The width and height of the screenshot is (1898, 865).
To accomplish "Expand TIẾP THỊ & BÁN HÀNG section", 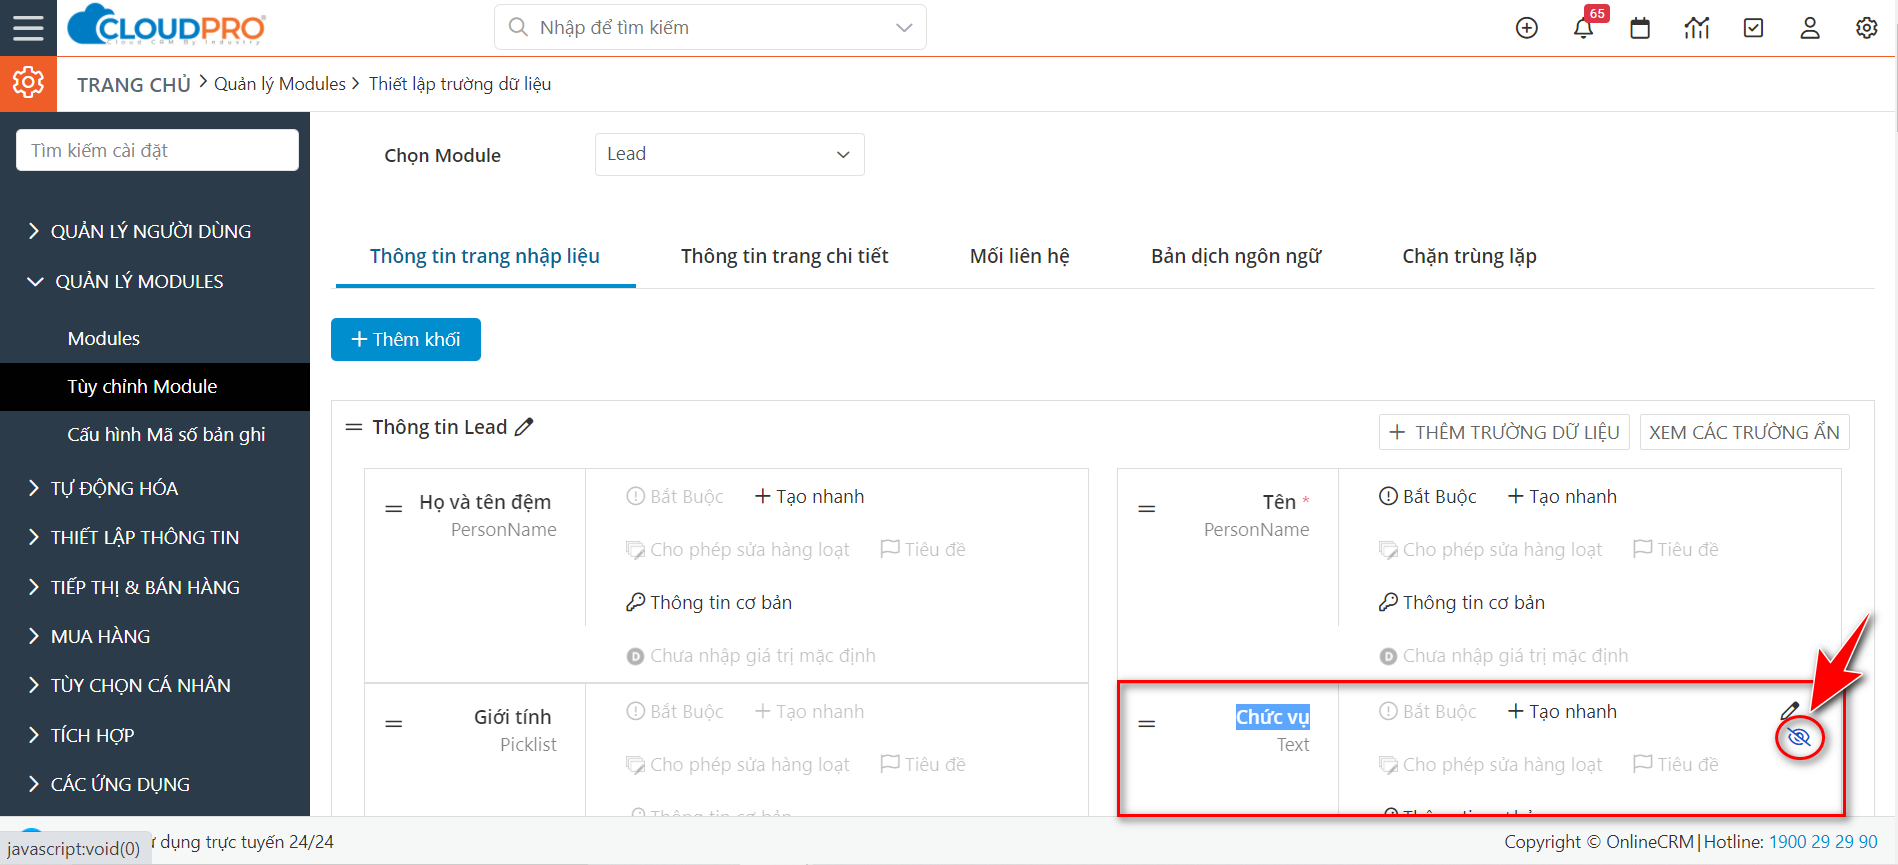I will tap(133, 587).
